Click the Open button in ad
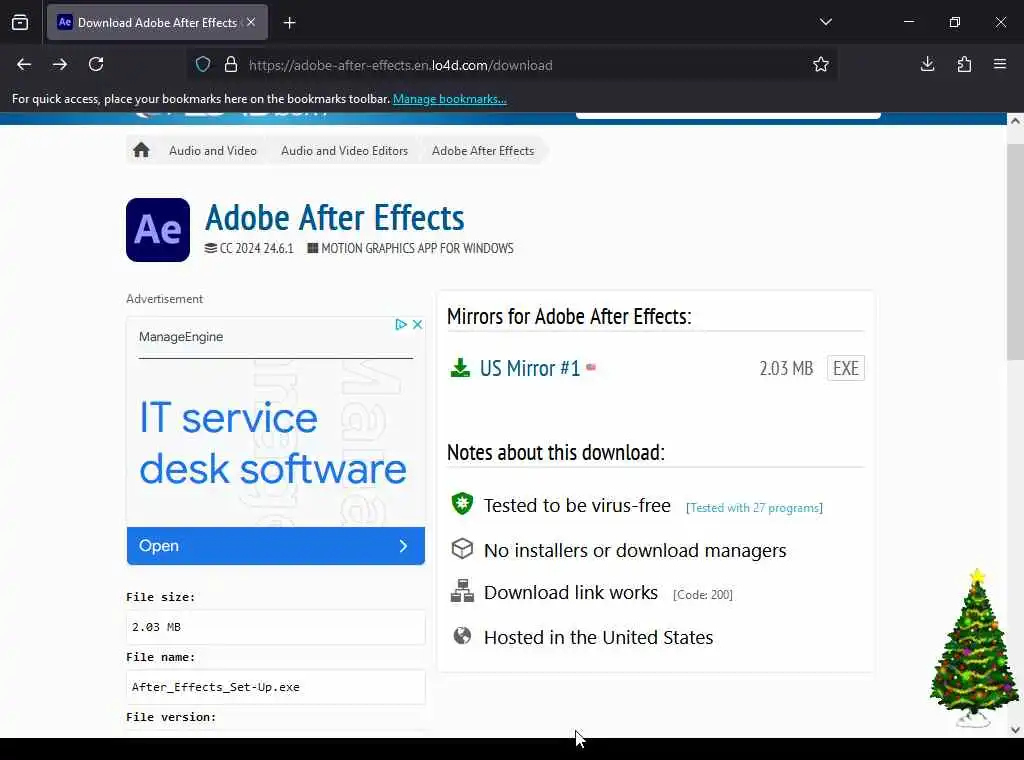The image size is (1024, 760). click(276, 546)
